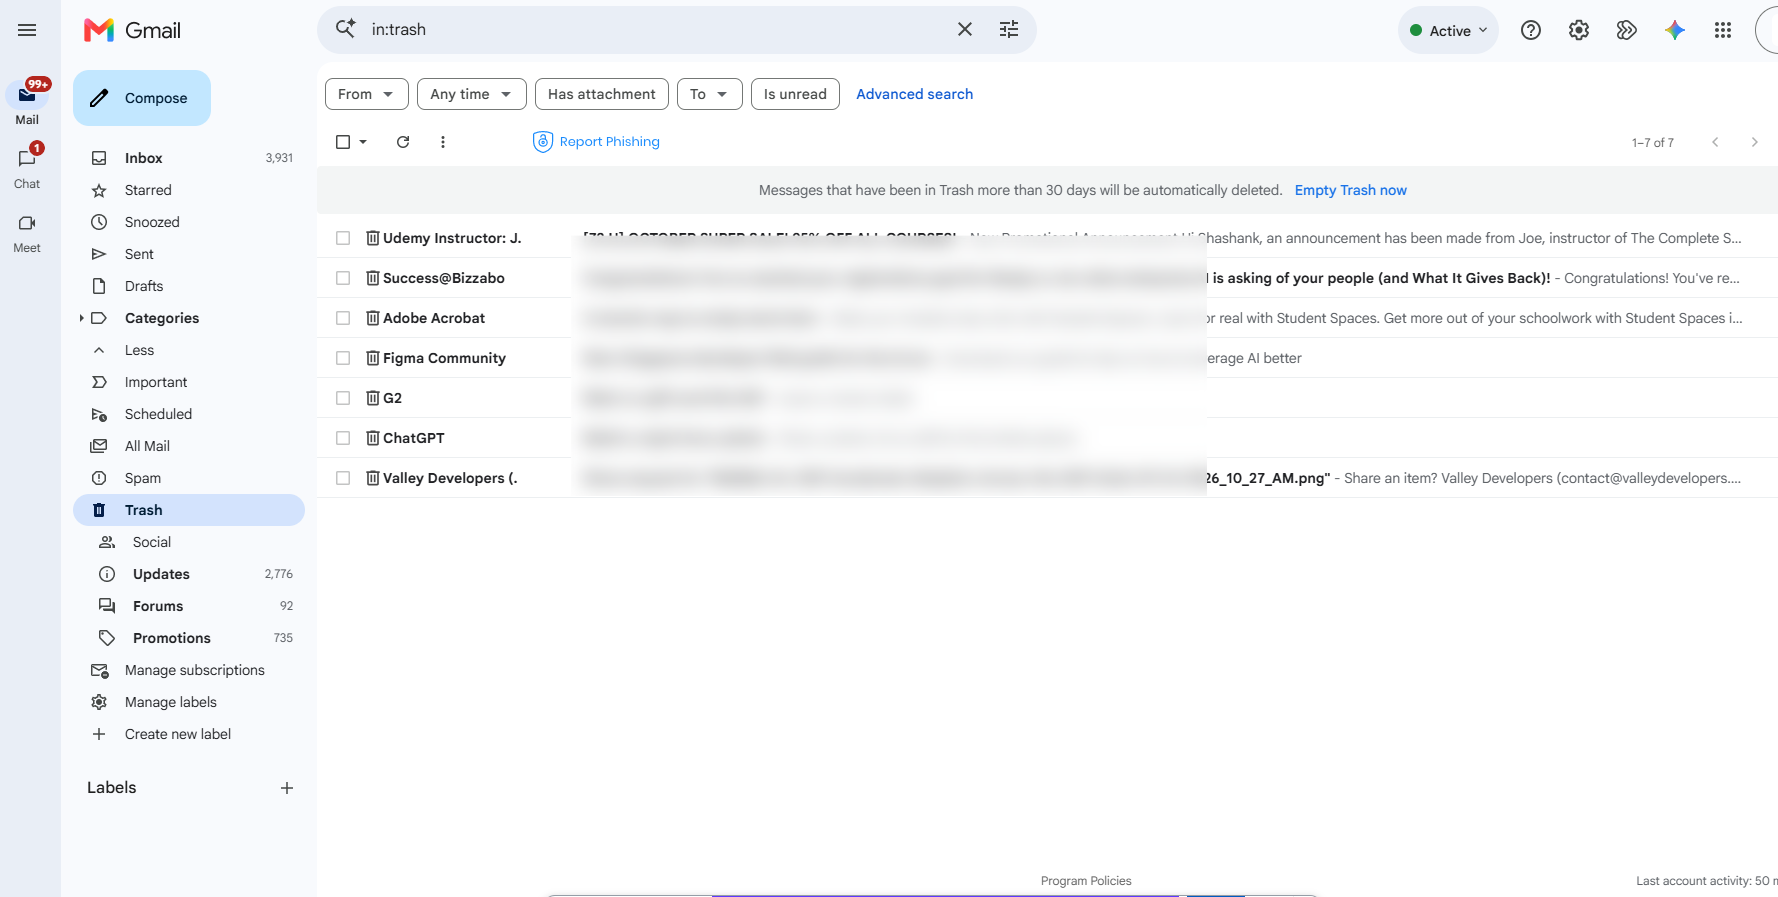Open the Meet section in left rail
Image resolution: width=1778 pixels, height=897 pixels.
point(27,233)
